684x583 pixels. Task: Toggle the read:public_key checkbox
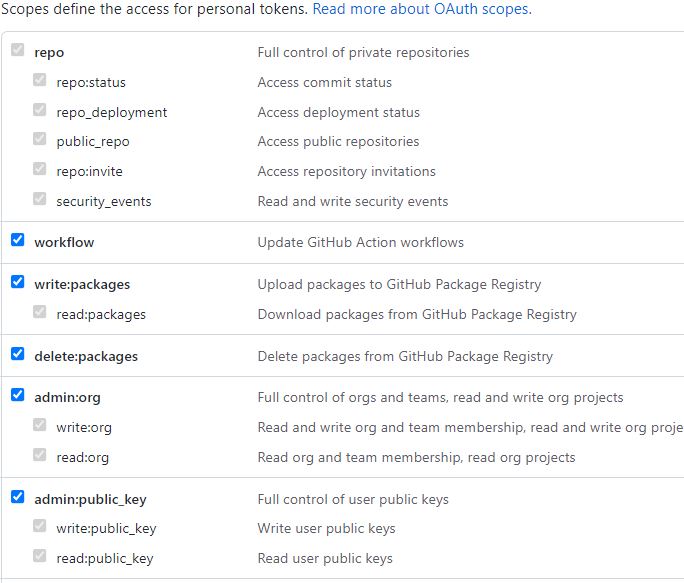tap(40, 556)
